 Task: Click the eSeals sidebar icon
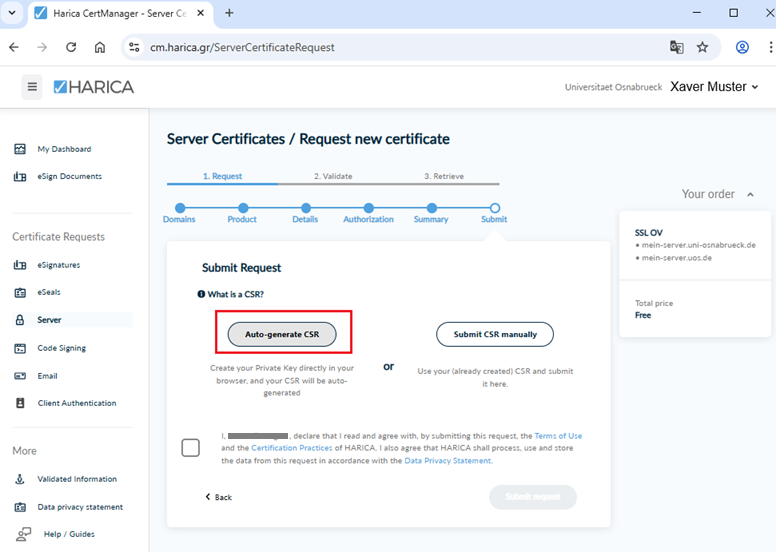click(20, 293)
